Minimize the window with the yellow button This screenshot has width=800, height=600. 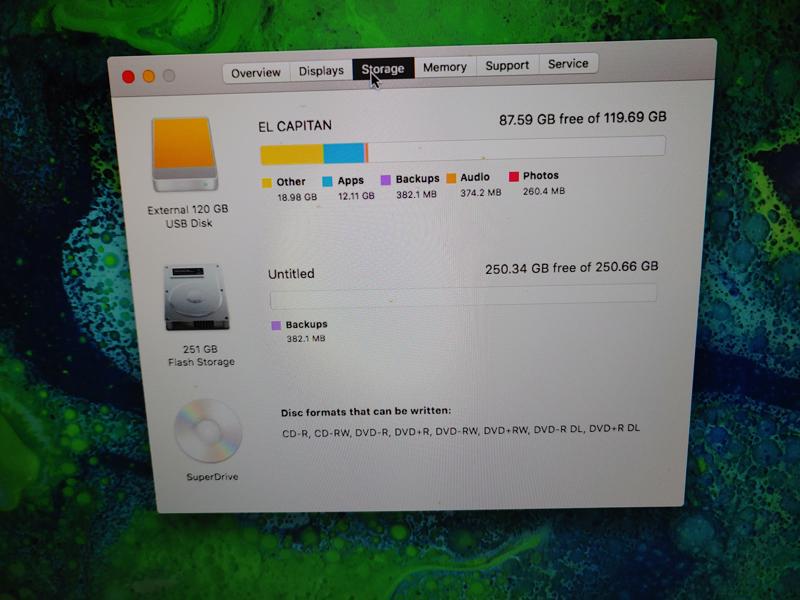(149, 77)
